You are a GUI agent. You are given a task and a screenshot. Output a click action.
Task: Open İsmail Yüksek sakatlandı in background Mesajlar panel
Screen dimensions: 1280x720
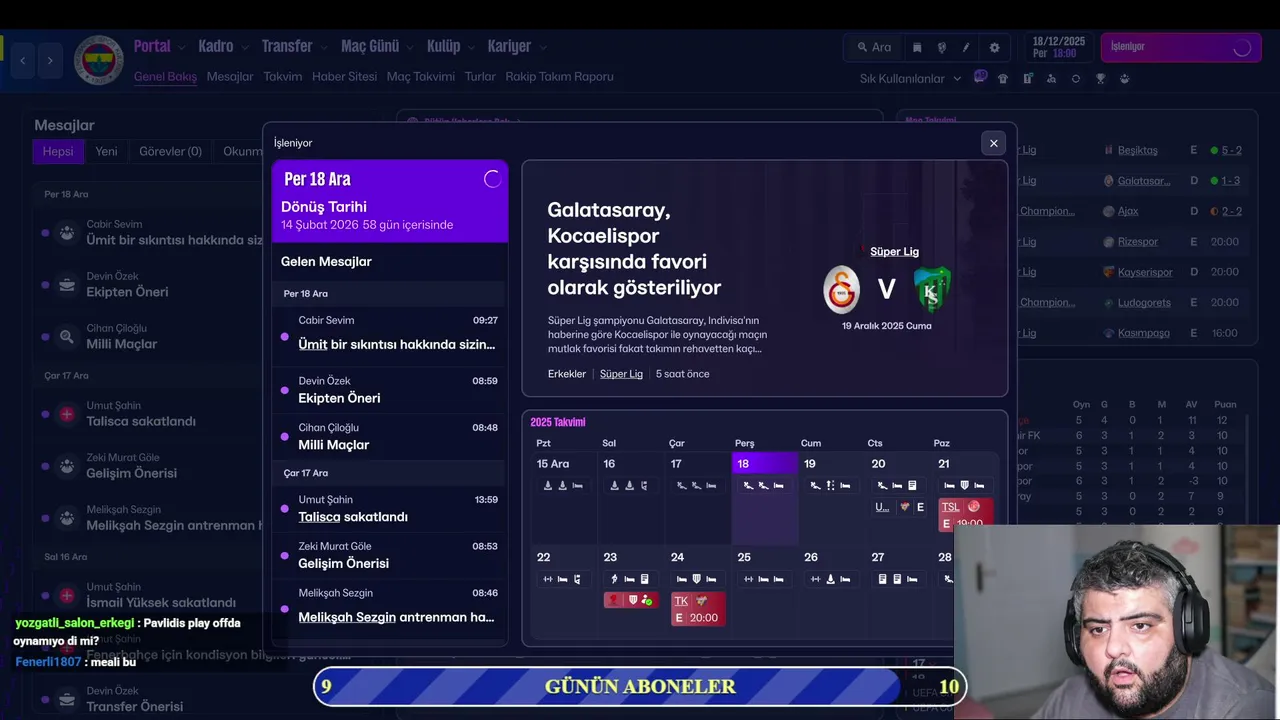pyautogui.click(x=161, y=603)
